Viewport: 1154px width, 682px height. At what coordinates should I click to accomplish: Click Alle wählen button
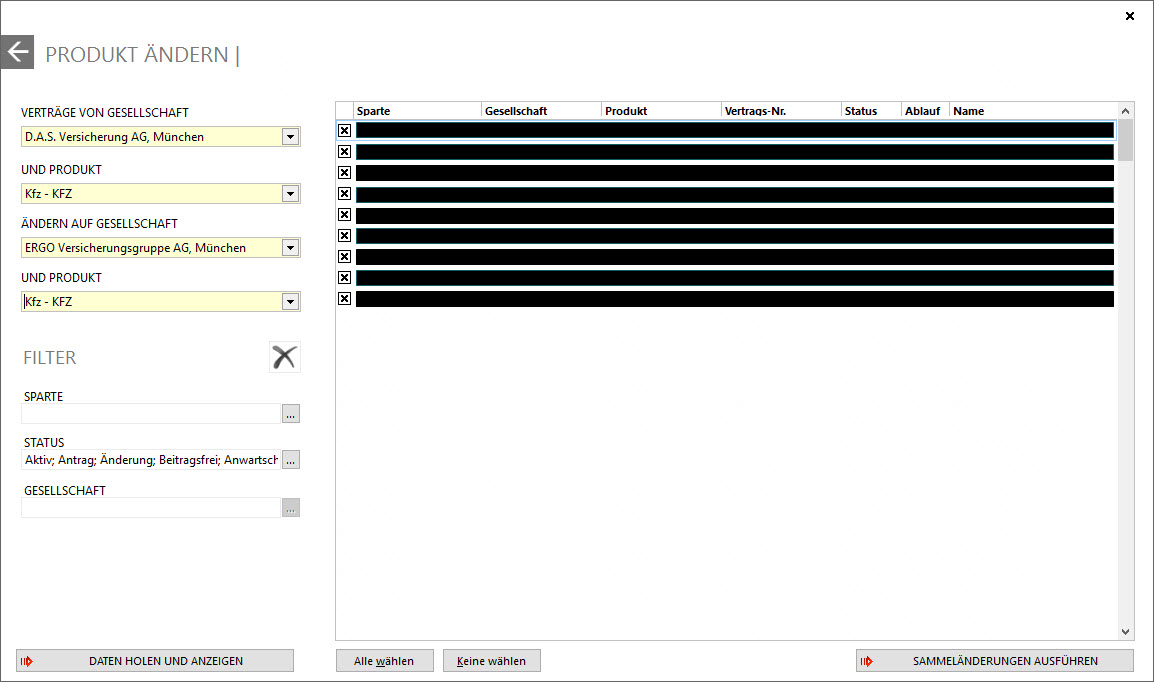click(385, 661)
